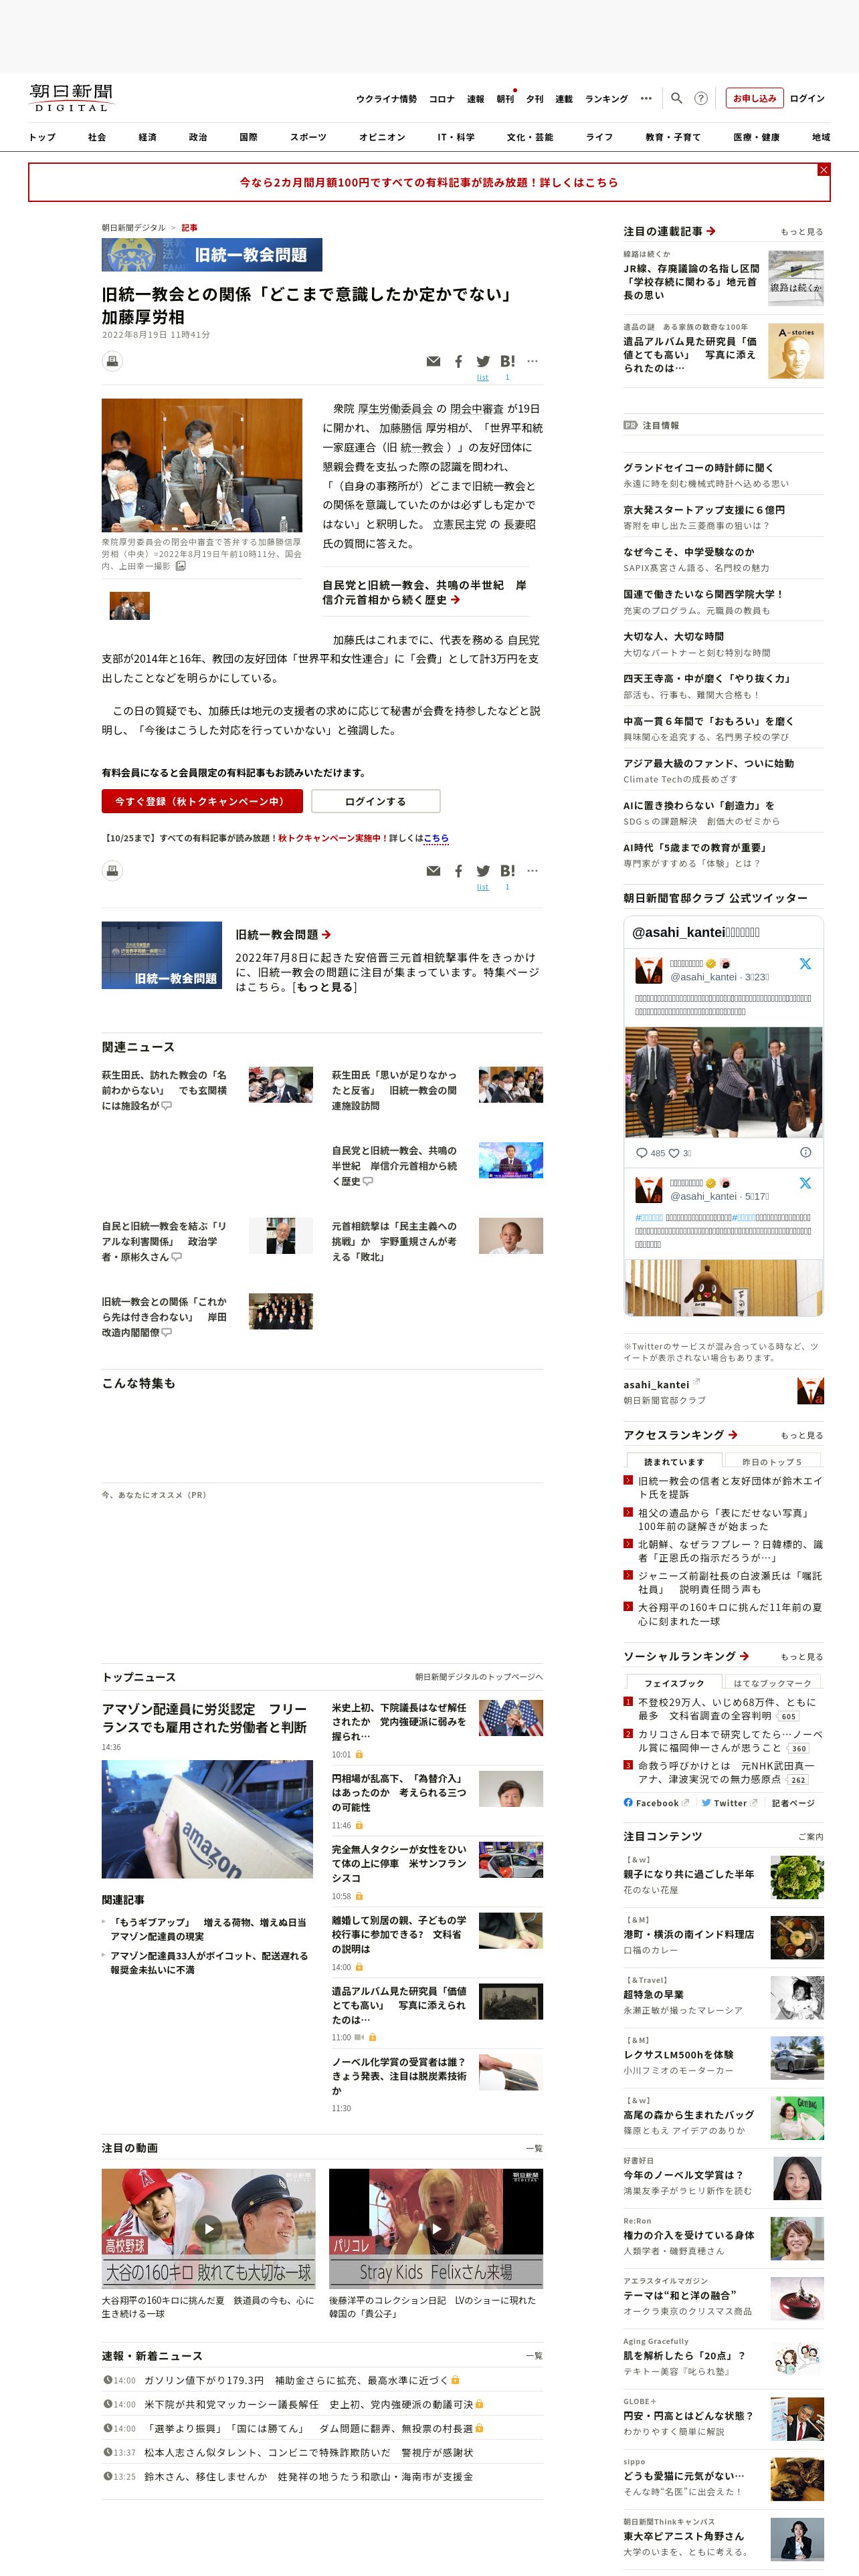
Task: Click Facebook icon in the share row after the campaign notice
Action: pos(458,871)
